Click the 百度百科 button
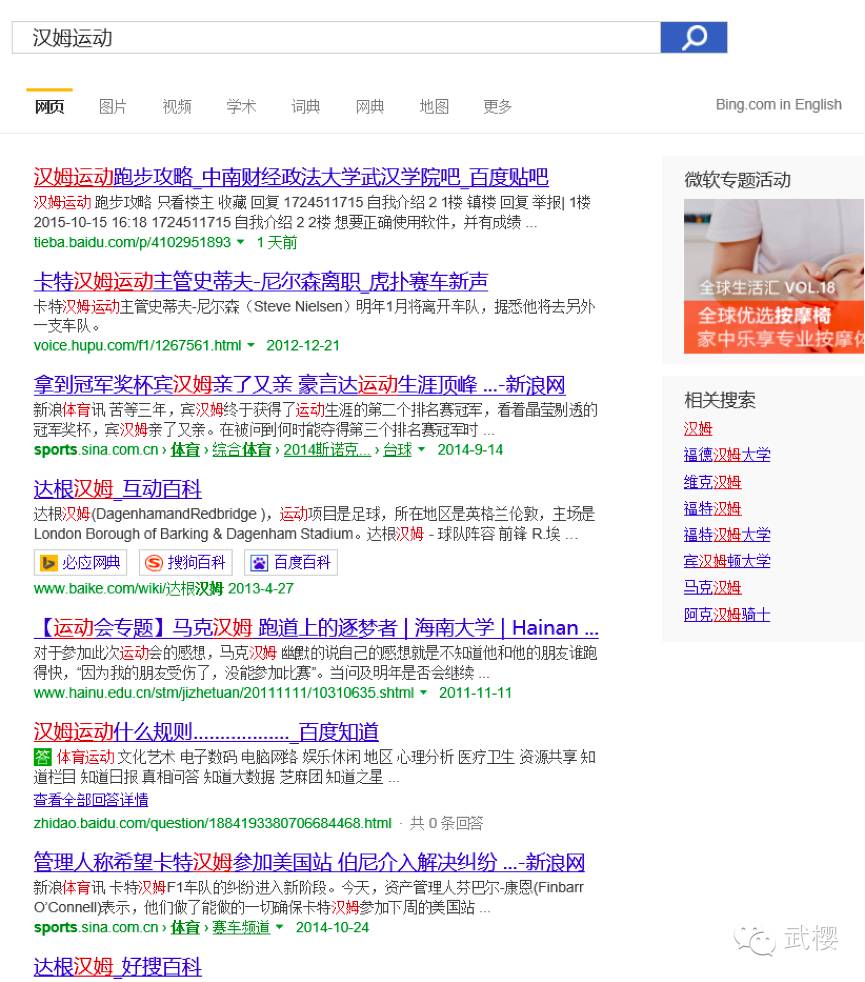 [291, 562]
